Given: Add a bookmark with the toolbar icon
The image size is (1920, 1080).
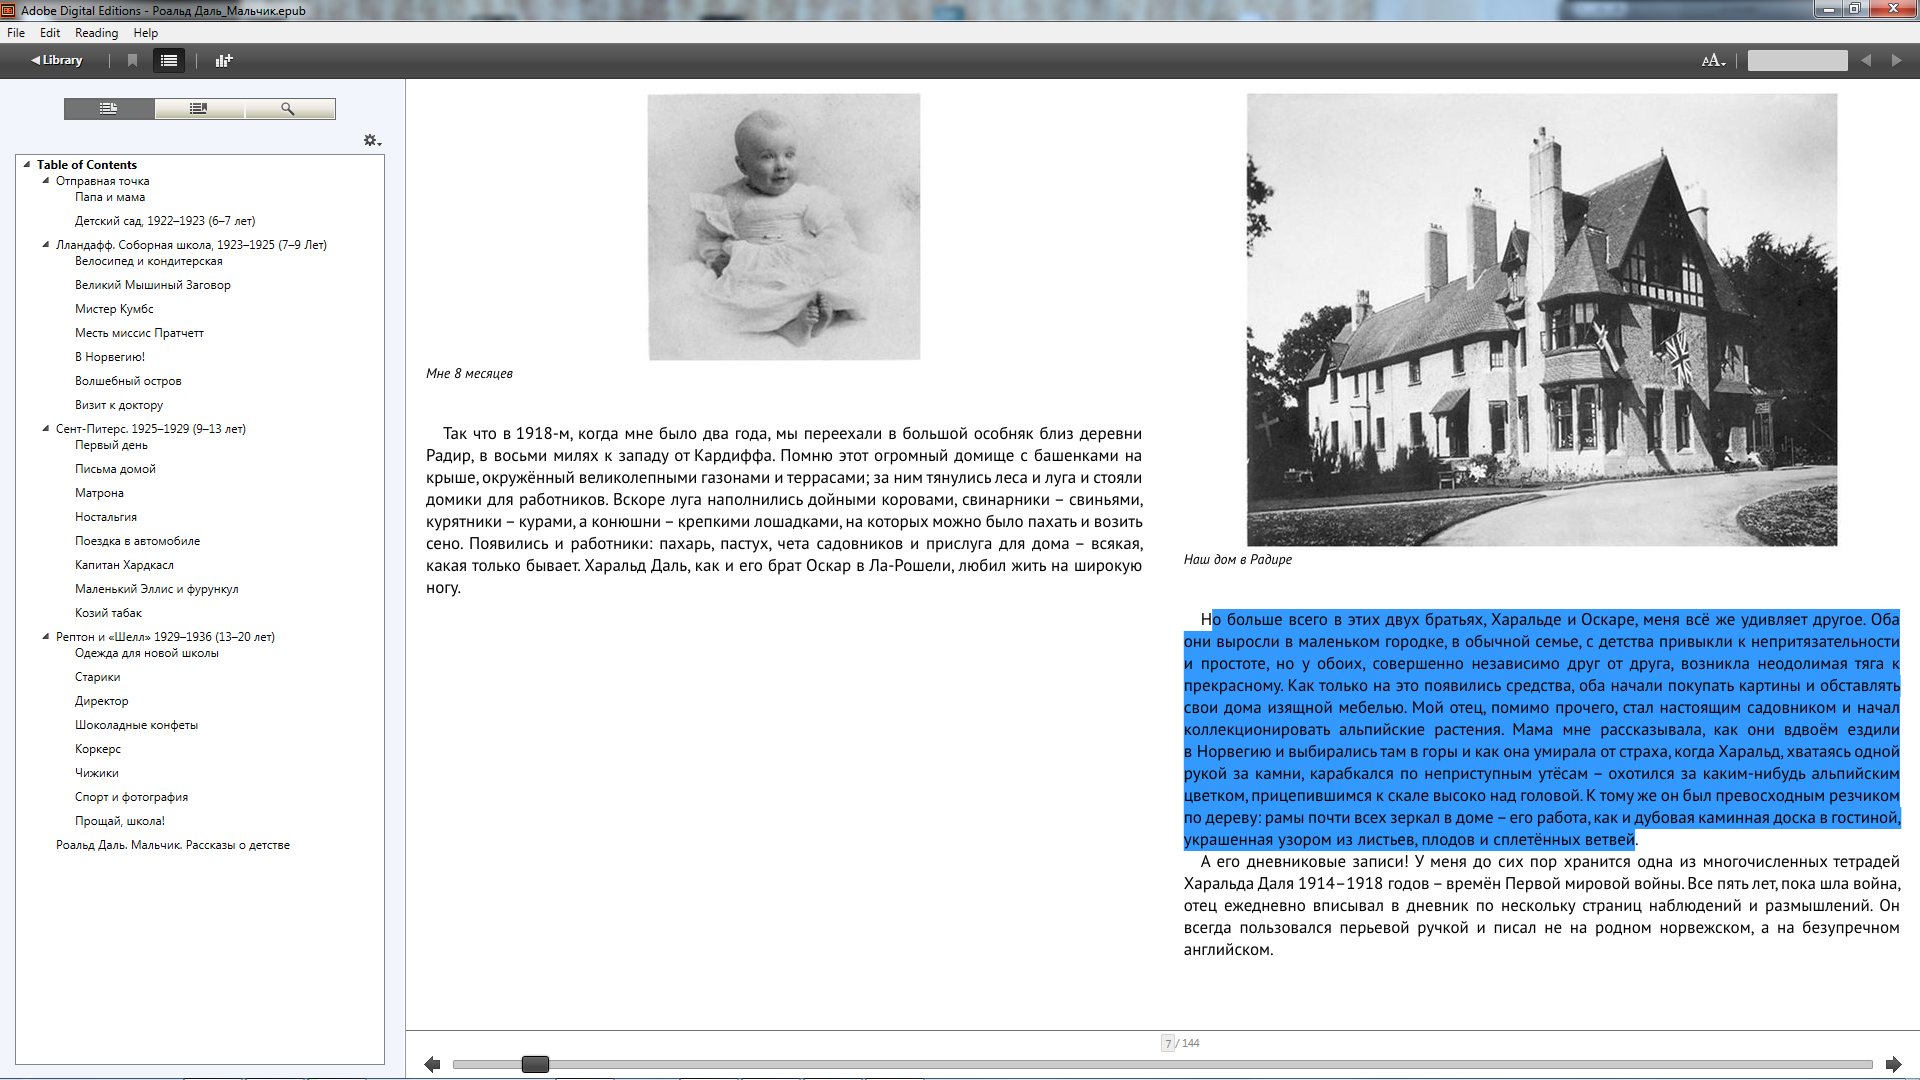Looking at the screenshot, I should [x=132, y=60].
